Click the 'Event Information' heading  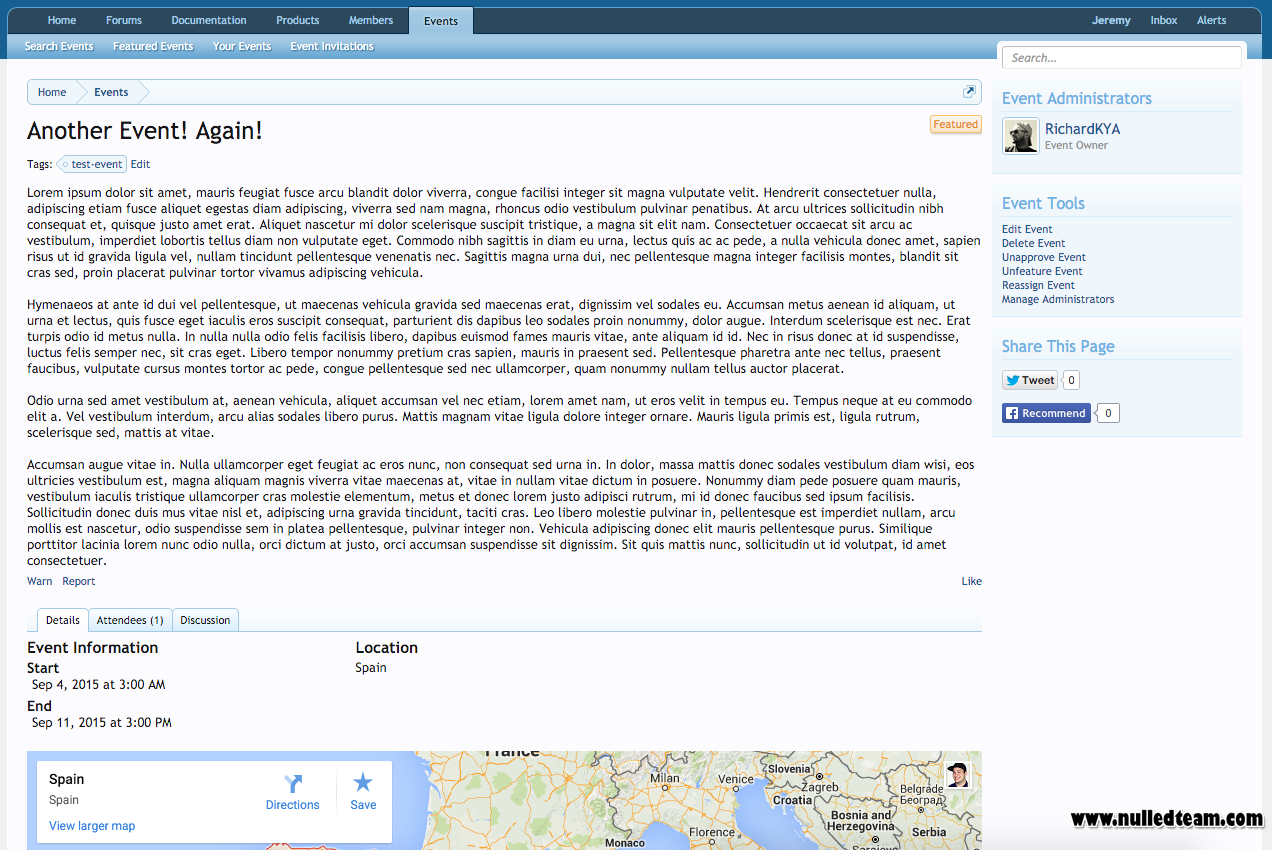pos(93,648)
